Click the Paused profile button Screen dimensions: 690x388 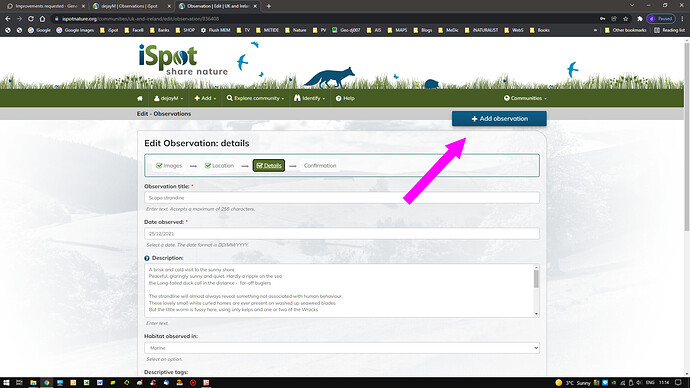click(661, 19)
